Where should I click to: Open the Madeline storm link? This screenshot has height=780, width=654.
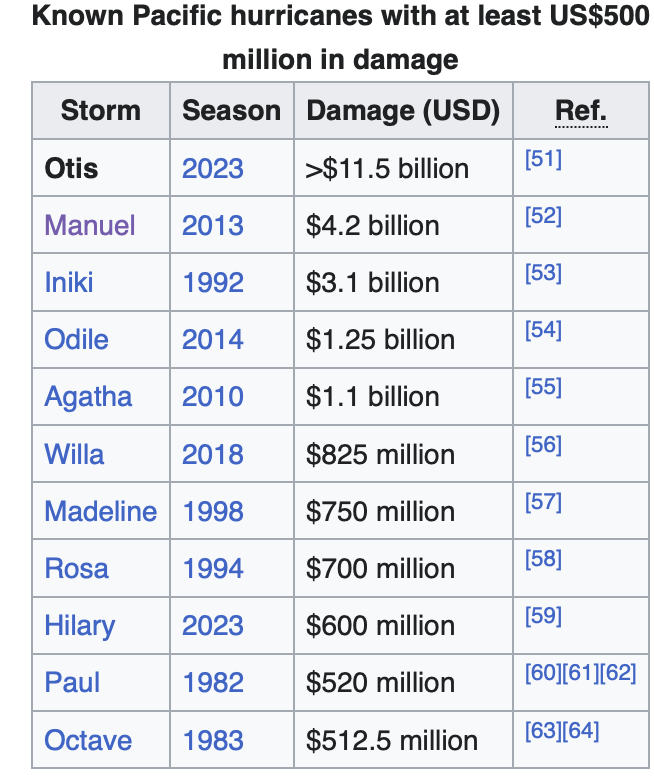[x=100, y=511]
